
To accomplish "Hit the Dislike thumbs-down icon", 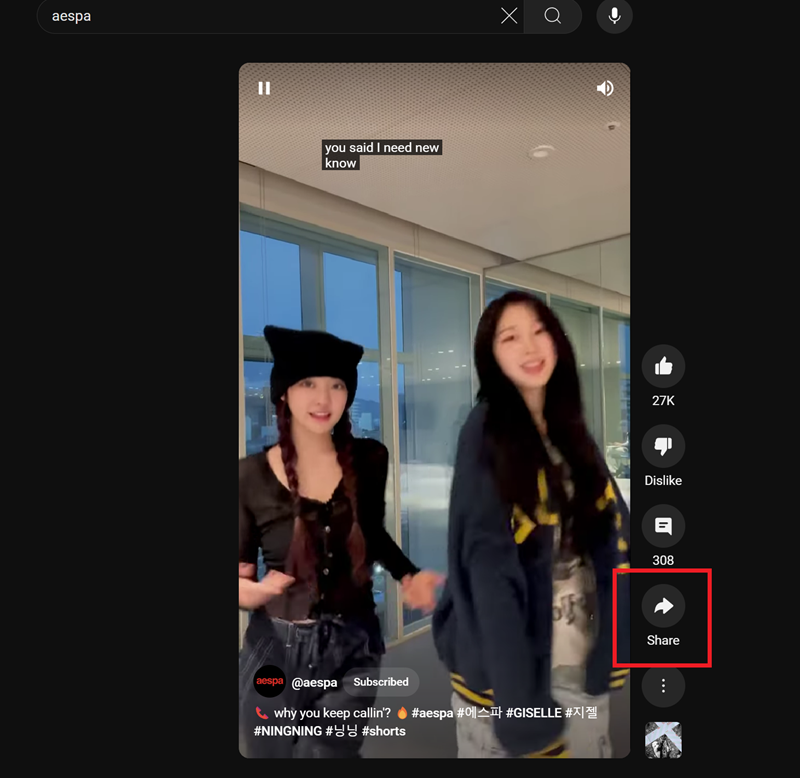I will [x=663, y=447].
